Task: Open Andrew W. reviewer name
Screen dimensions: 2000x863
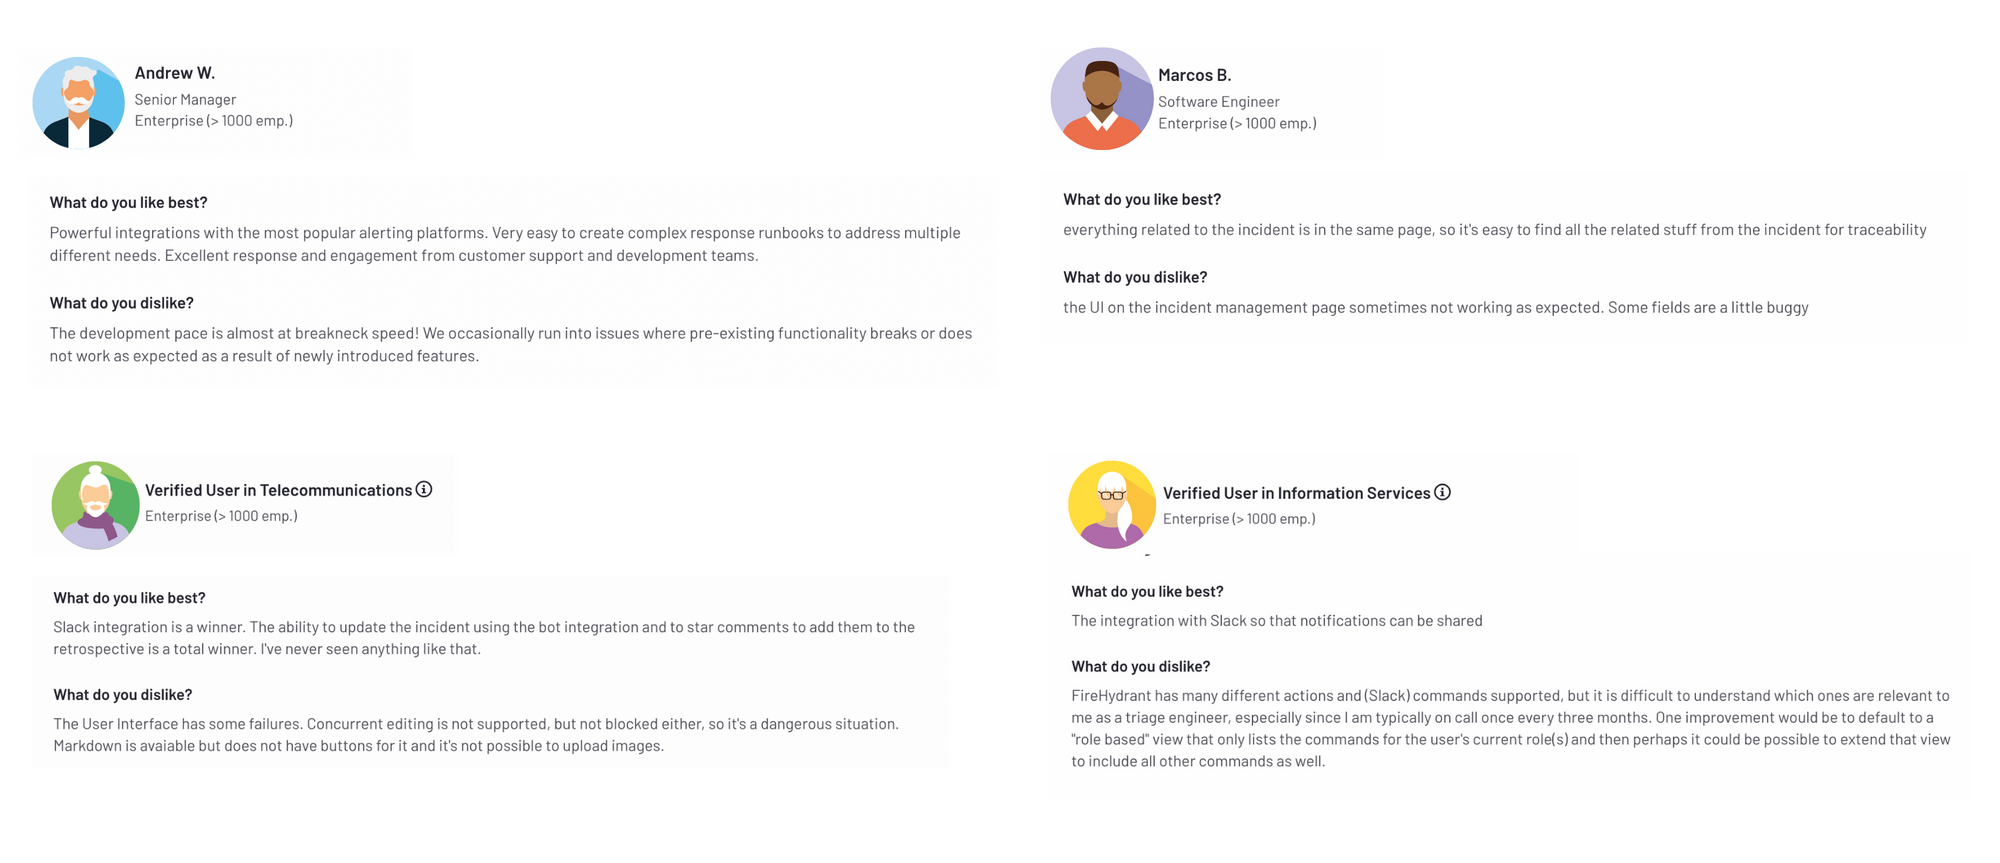Action: 175,73
